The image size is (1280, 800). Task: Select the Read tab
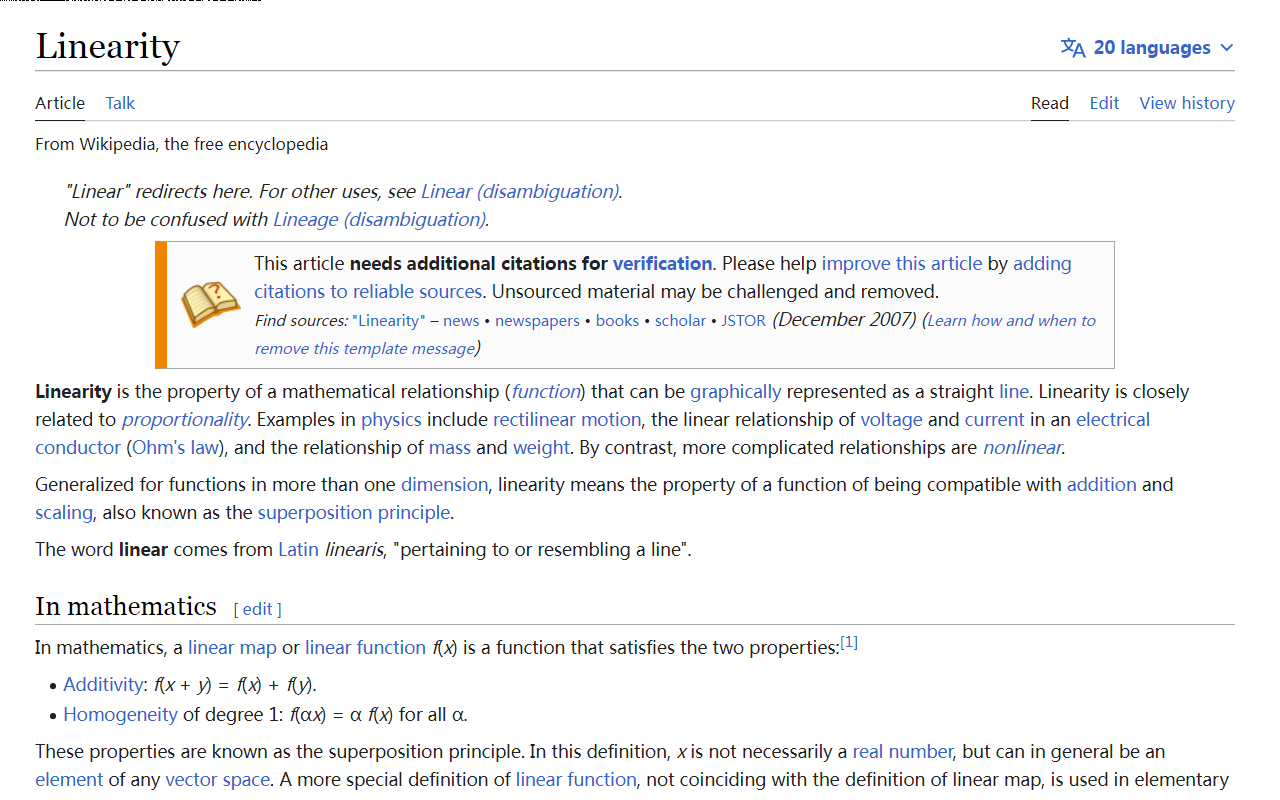click(x=1050, y=103)
